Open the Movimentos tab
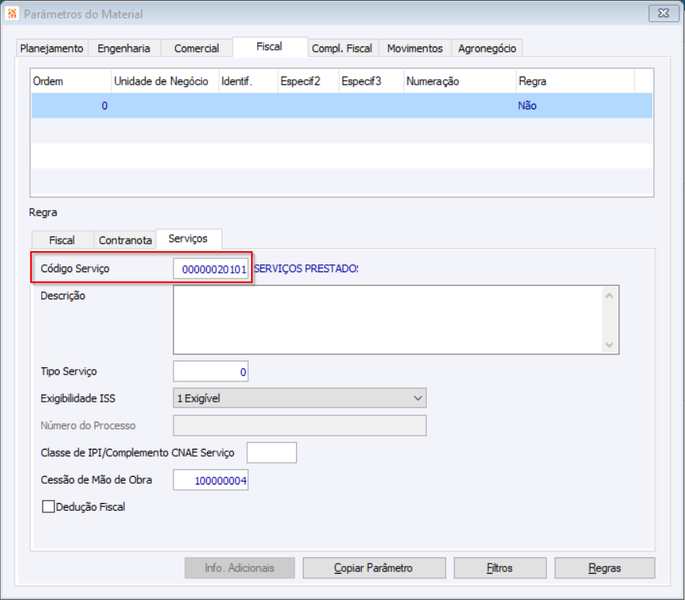Viewport: 685px width, 600px height. click(415, 48)
